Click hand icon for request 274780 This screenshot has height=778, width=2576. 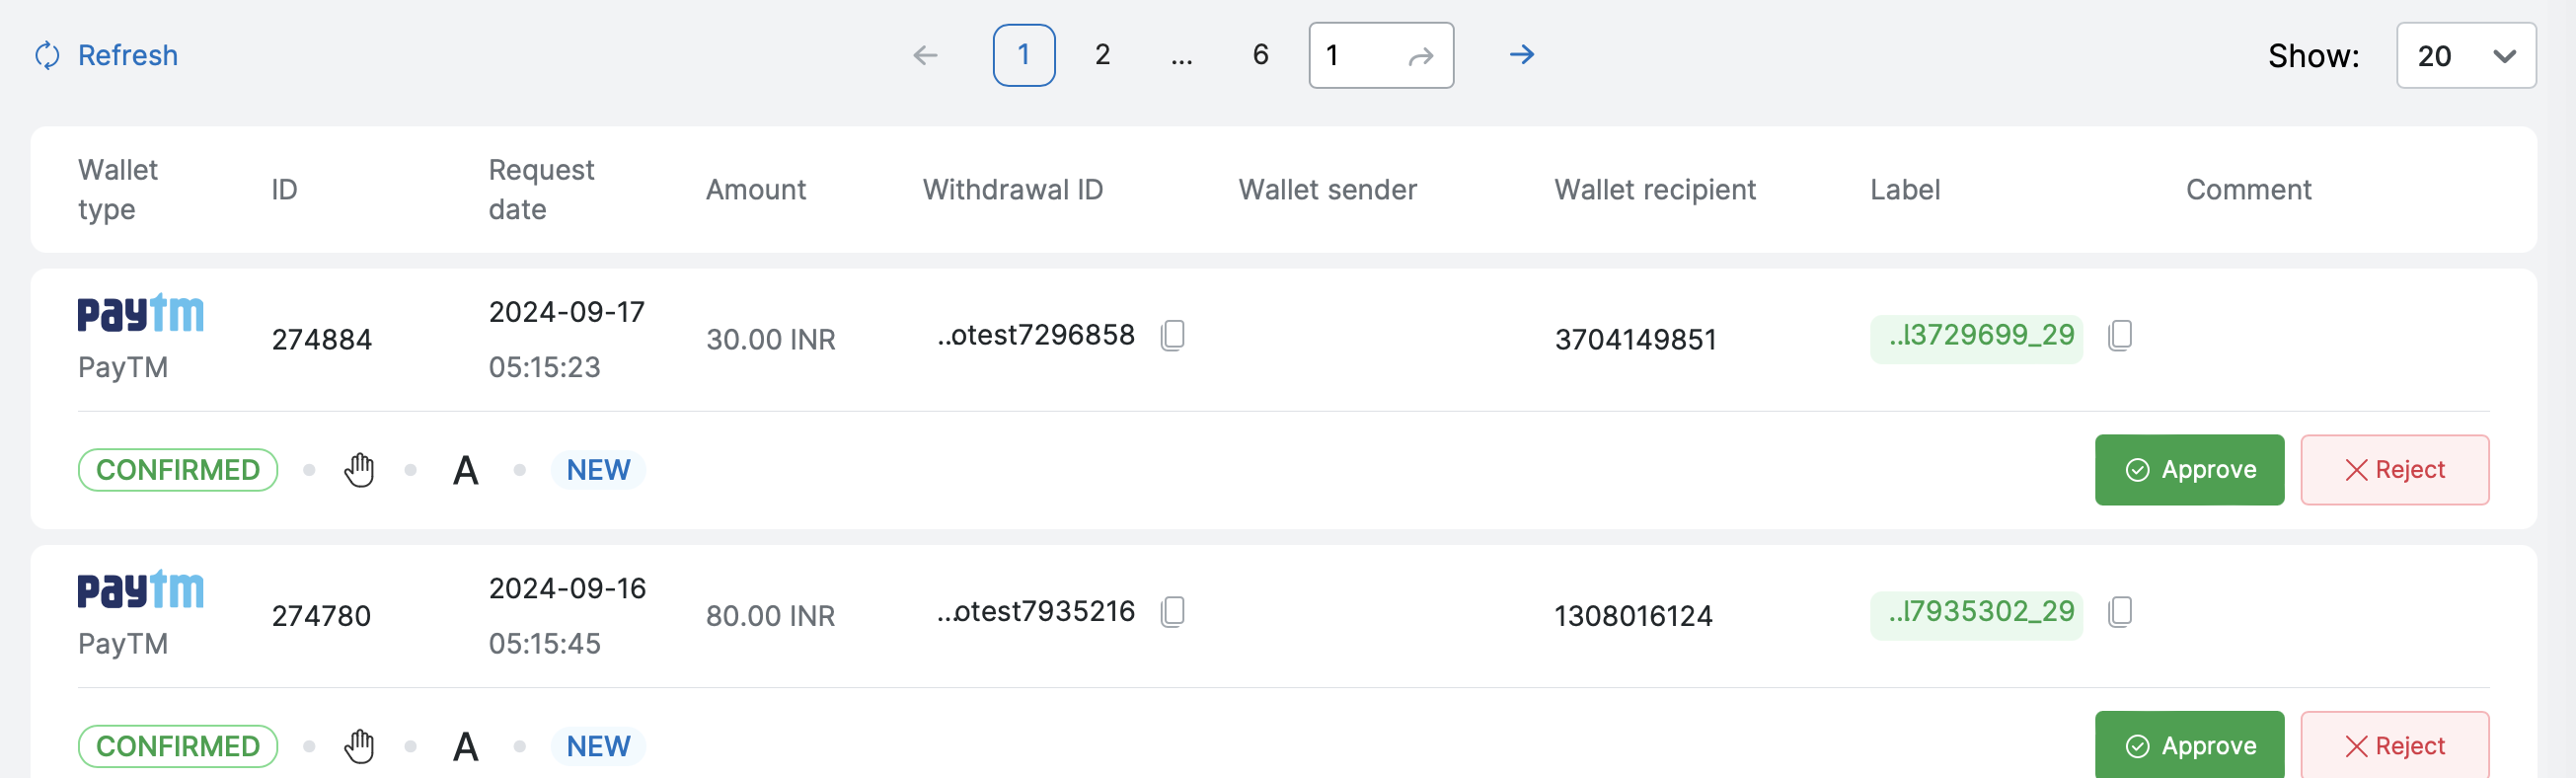tap(359, 746)
